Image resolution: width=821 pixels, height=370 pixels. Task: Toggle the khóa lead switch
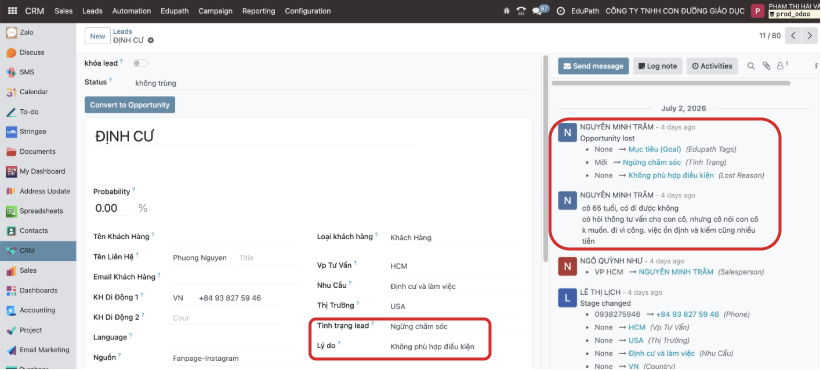pos(140,63)
